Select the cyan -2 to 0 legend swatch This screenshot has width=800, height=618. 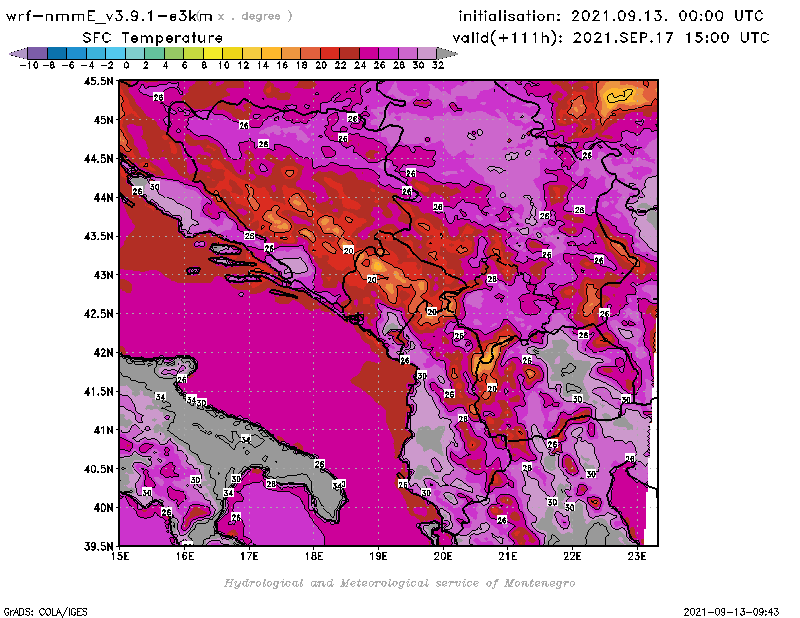tap(116, 53)
